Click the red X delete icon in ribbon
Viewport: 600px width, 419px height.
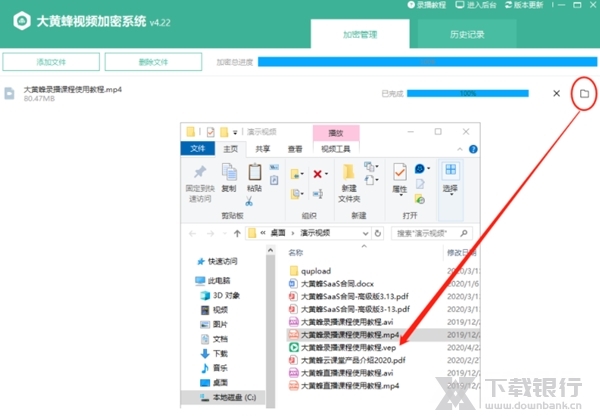click(317, 174)
